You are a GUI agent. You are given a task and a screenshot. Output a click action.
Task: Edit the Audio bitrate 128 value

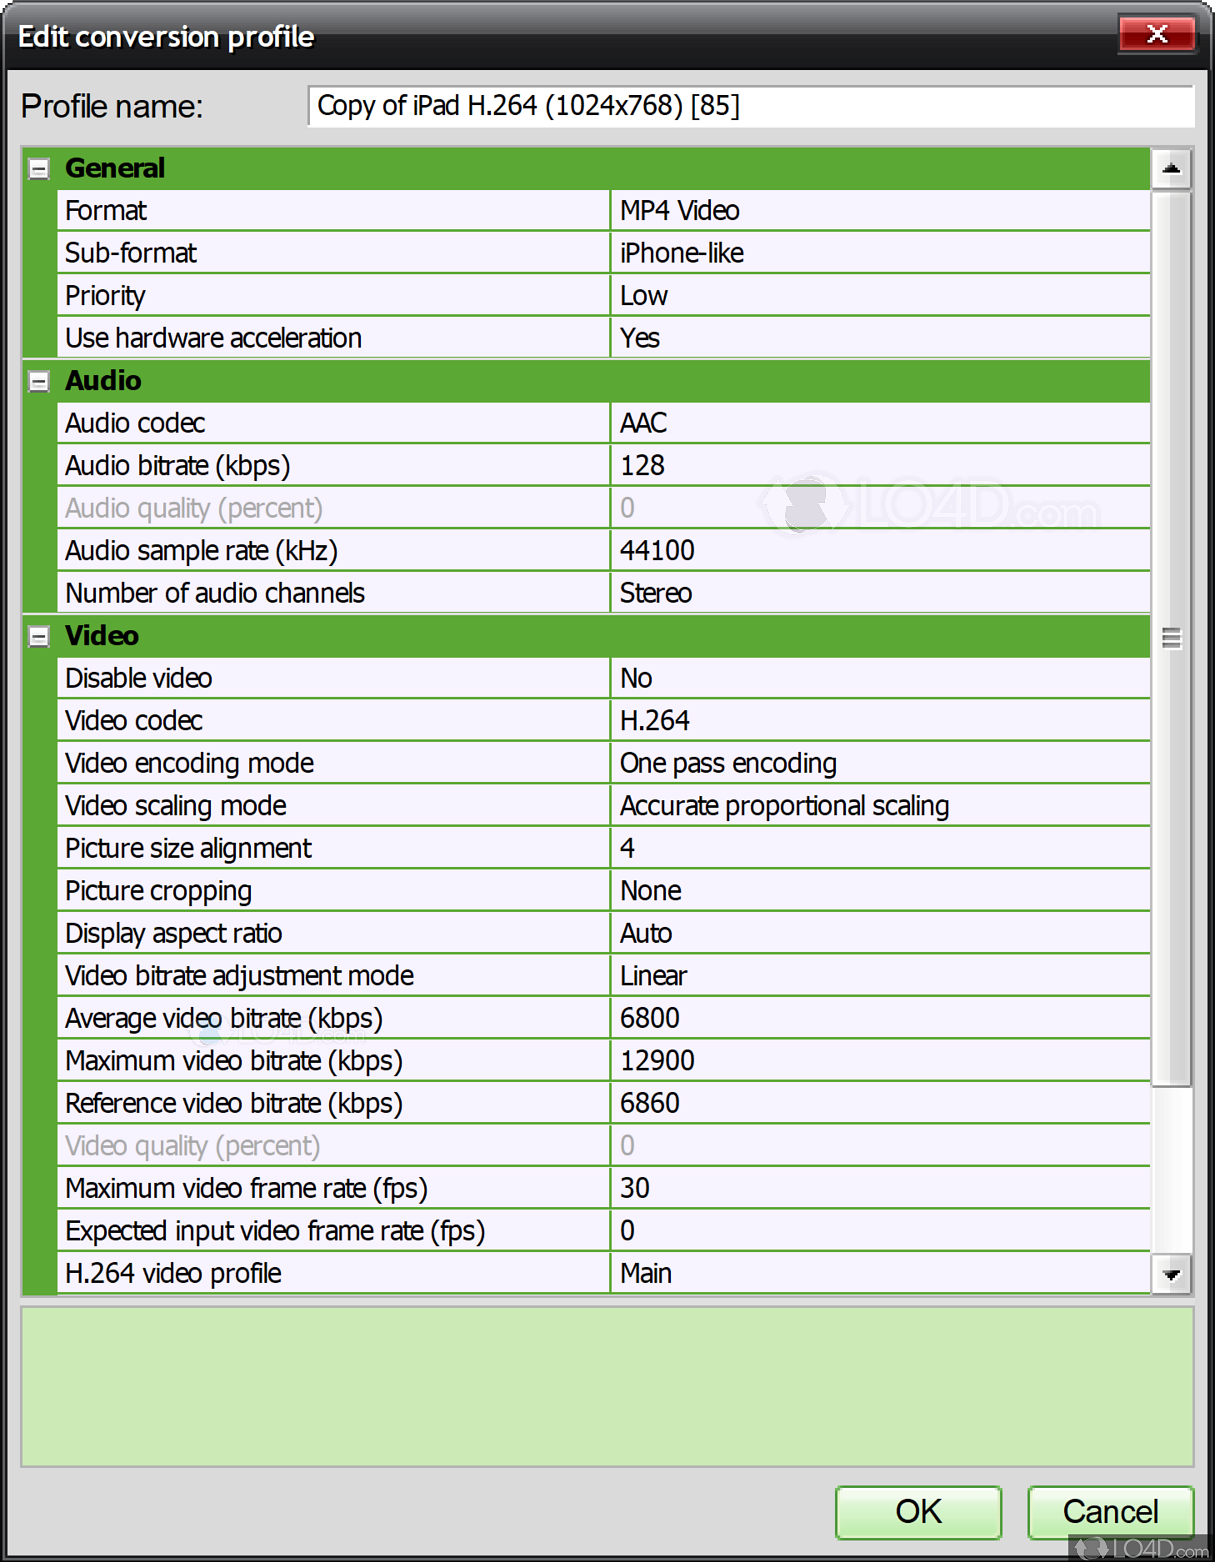(880, 464)
